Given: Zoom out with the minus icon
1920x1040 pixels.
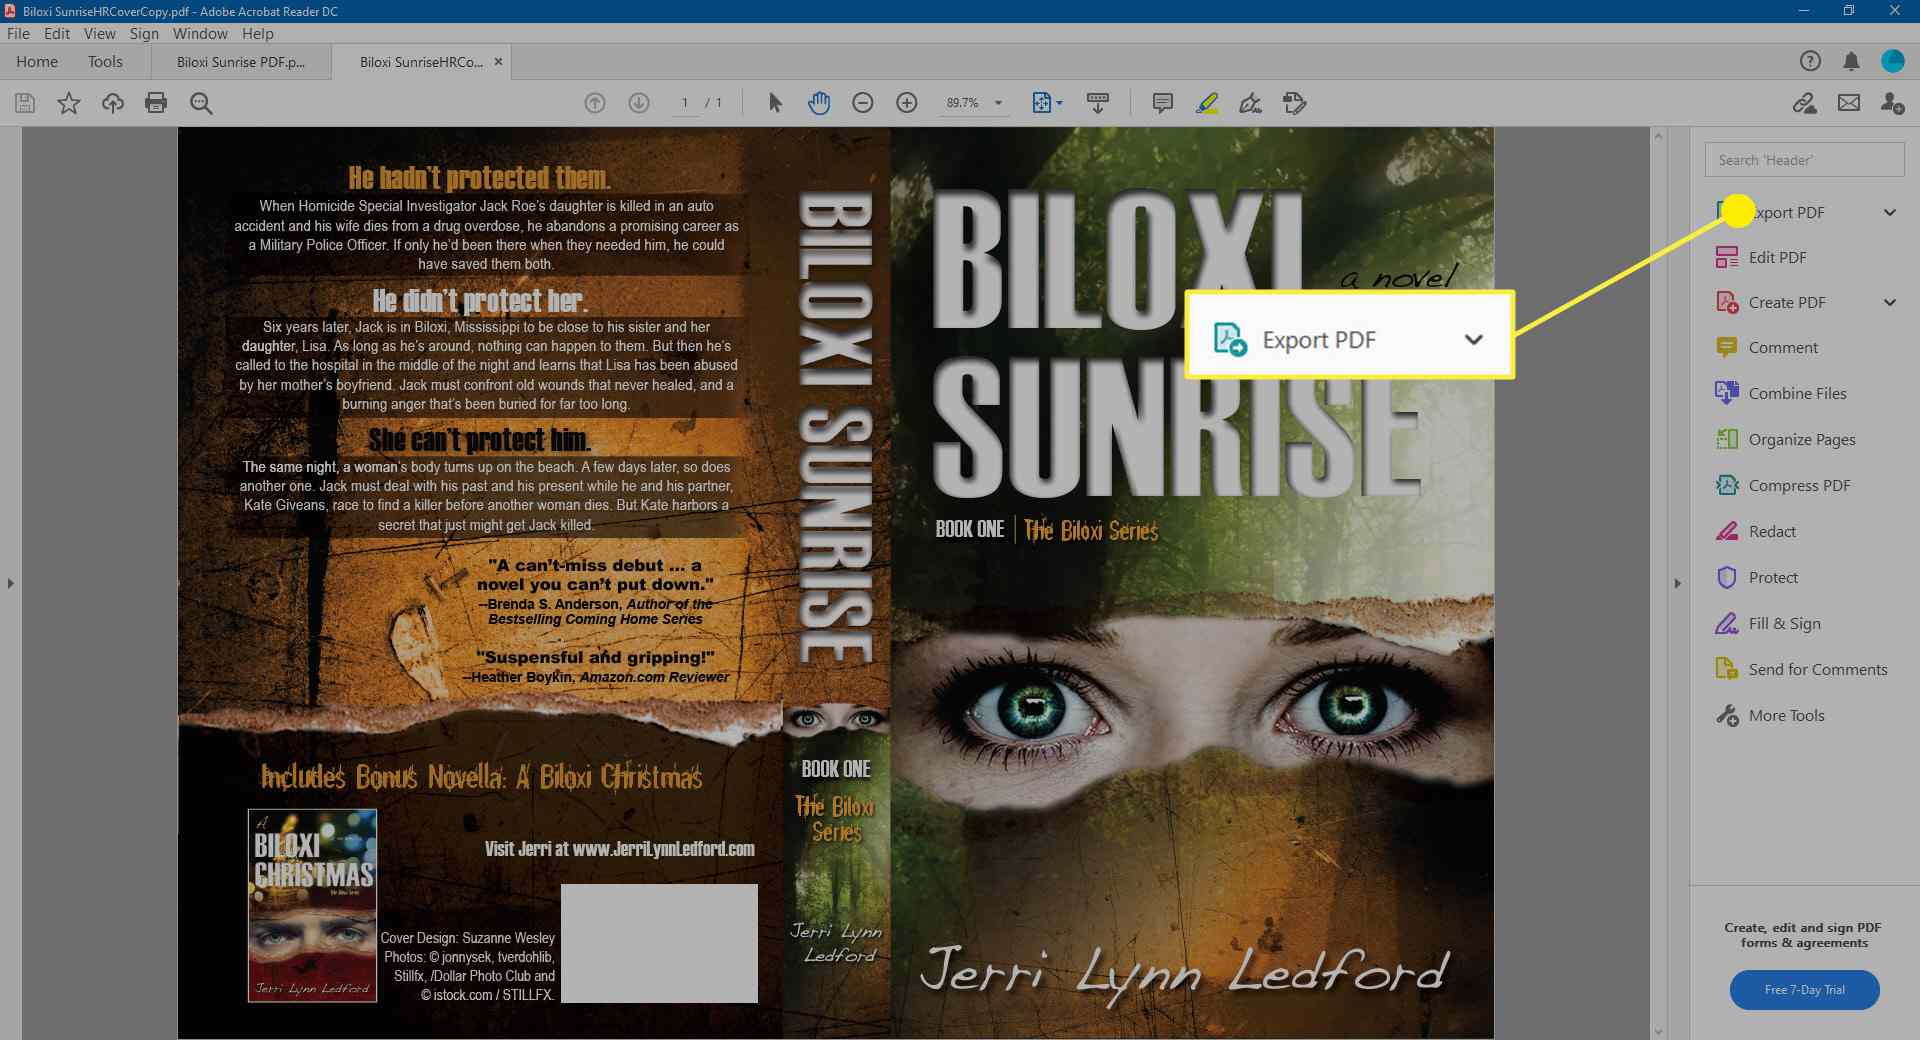Looking at the screenshot, I should coord(863,103).
